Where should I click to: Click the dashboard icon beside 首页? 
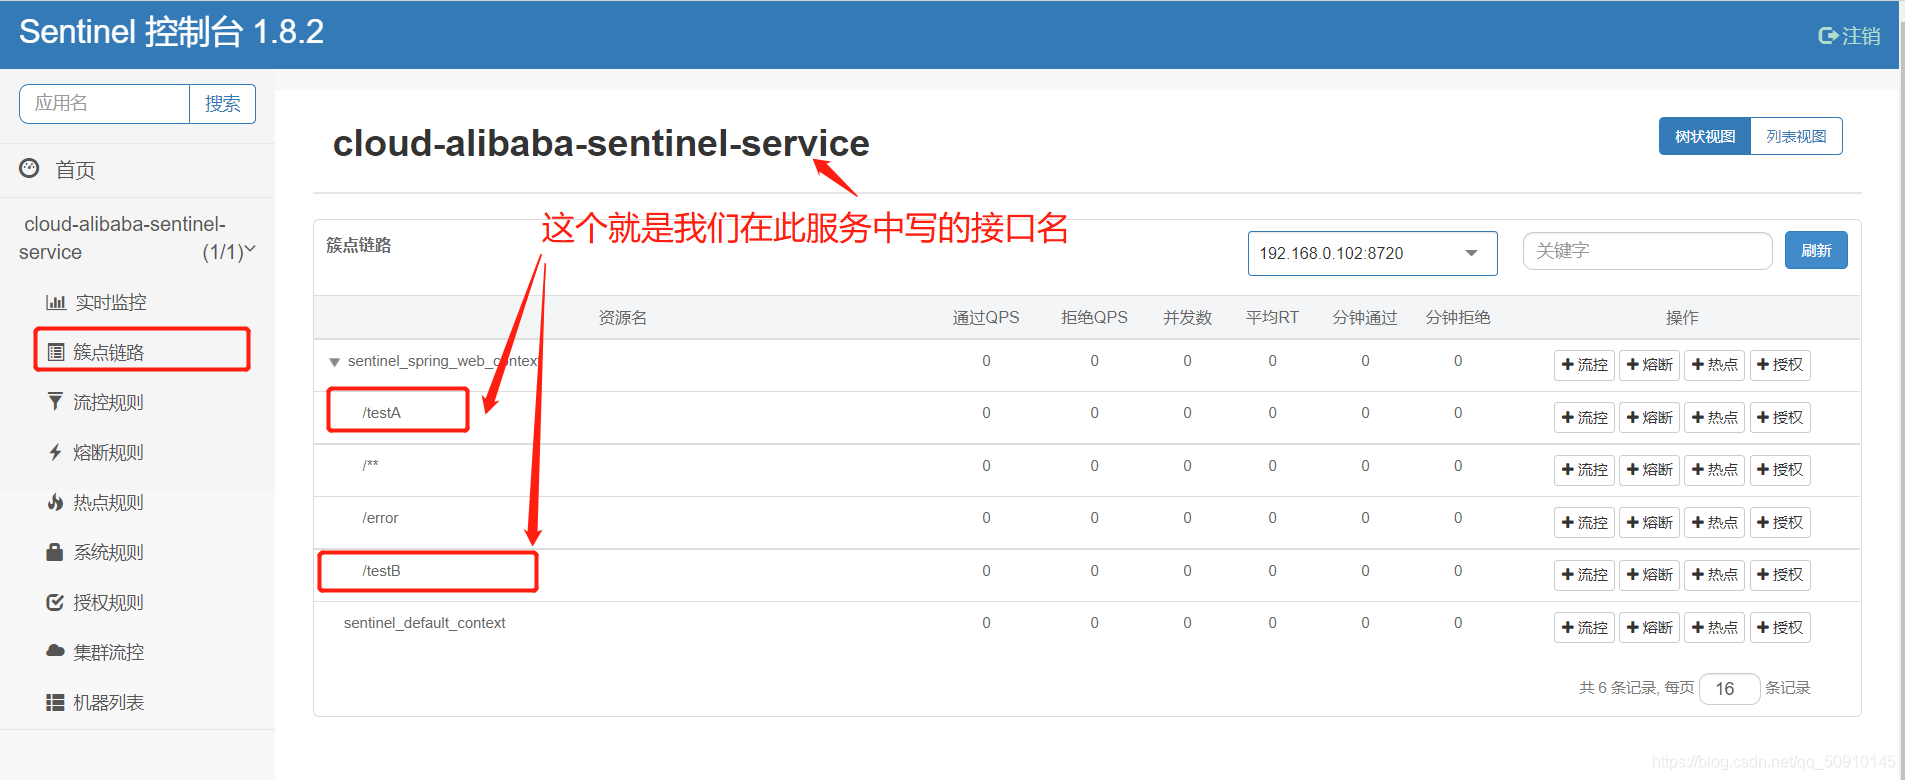click(x=29, y=168)
